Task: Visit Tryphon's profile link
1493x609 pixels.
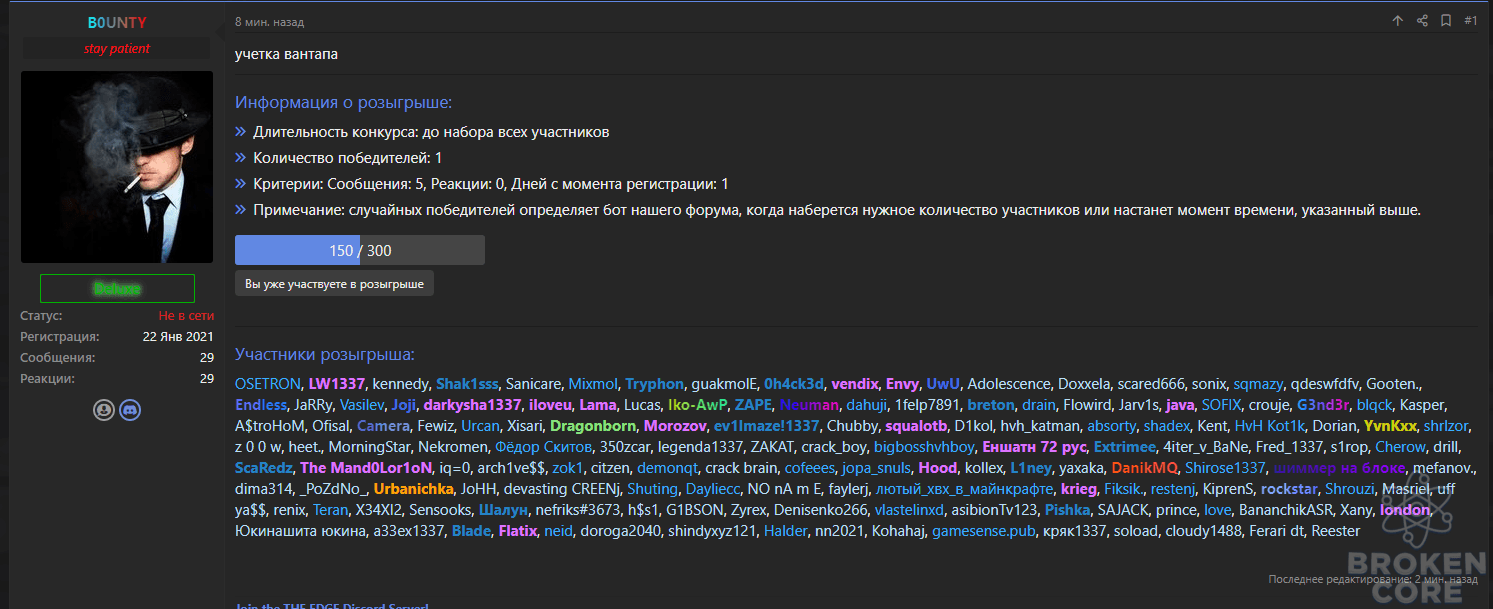Action: point(655,384)
